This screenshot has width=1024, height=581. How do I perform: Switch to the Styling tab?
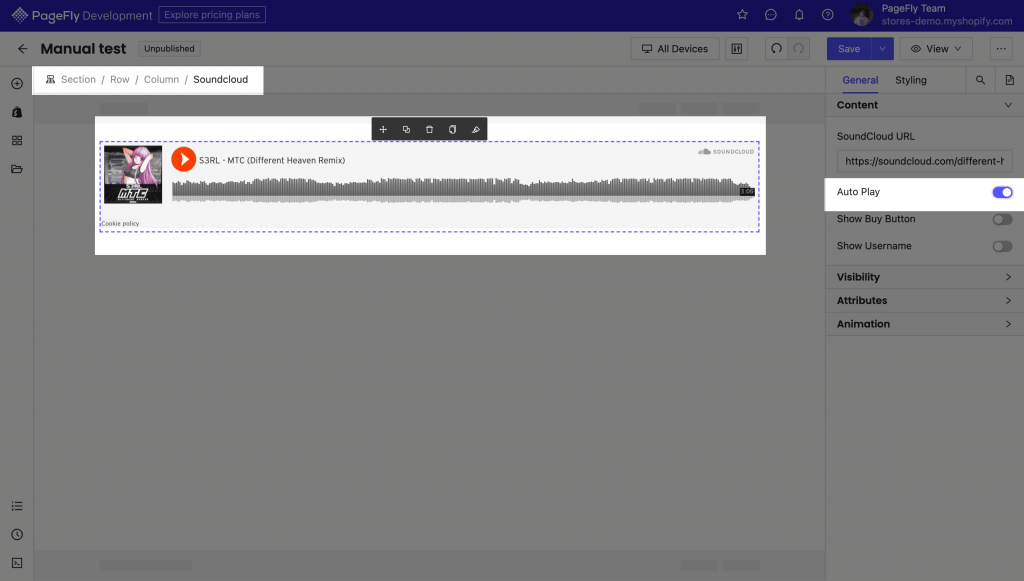point(910,80)
